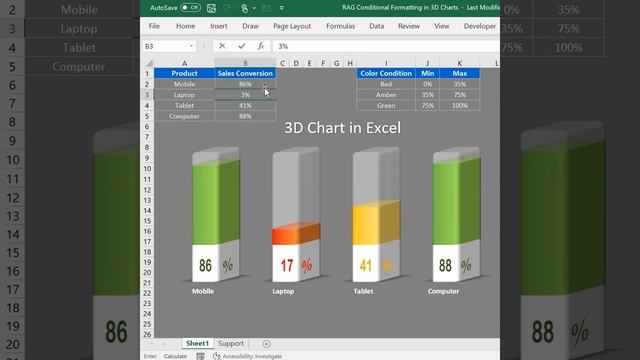Open the File menu
The width and height of the screenshot is (640, 360).
point(154,26)
